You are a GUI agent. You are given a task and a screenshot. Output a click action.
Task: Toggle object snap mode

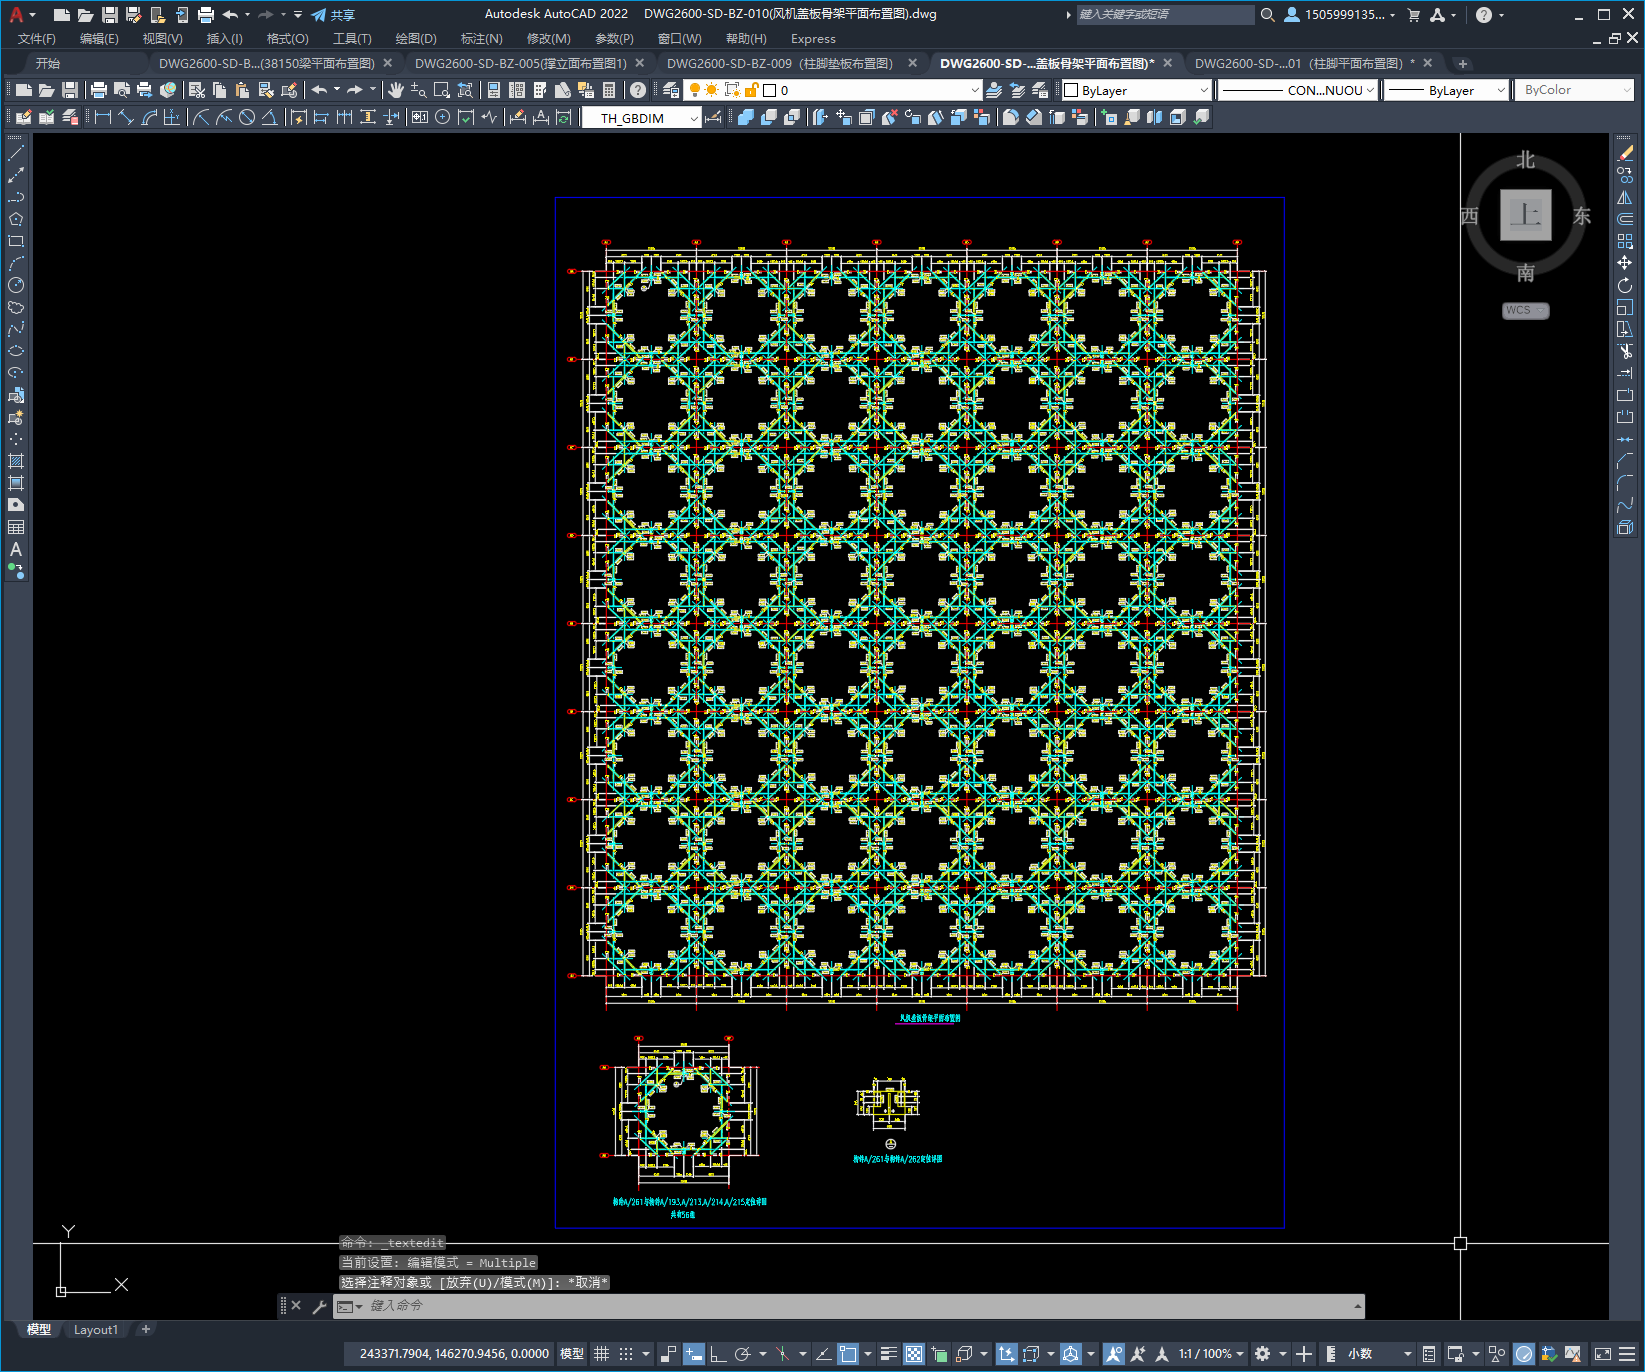pyautogui.click(x=848, y=1354)
